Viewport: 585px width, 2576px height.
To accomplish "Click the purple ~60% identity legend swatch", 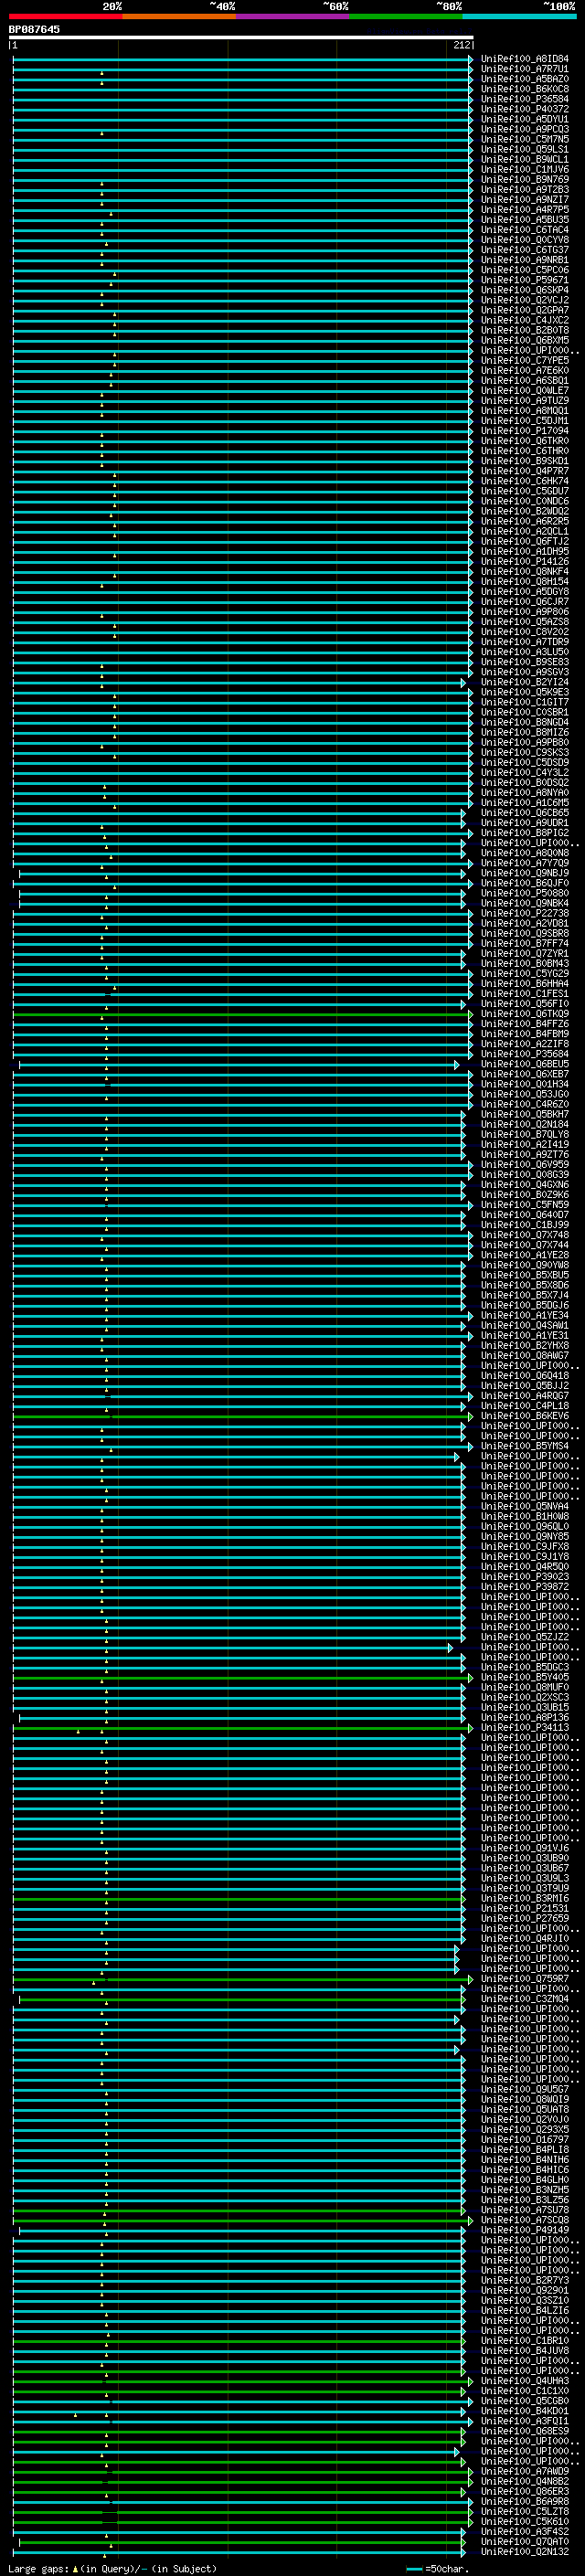I will (x=293, y=16).
